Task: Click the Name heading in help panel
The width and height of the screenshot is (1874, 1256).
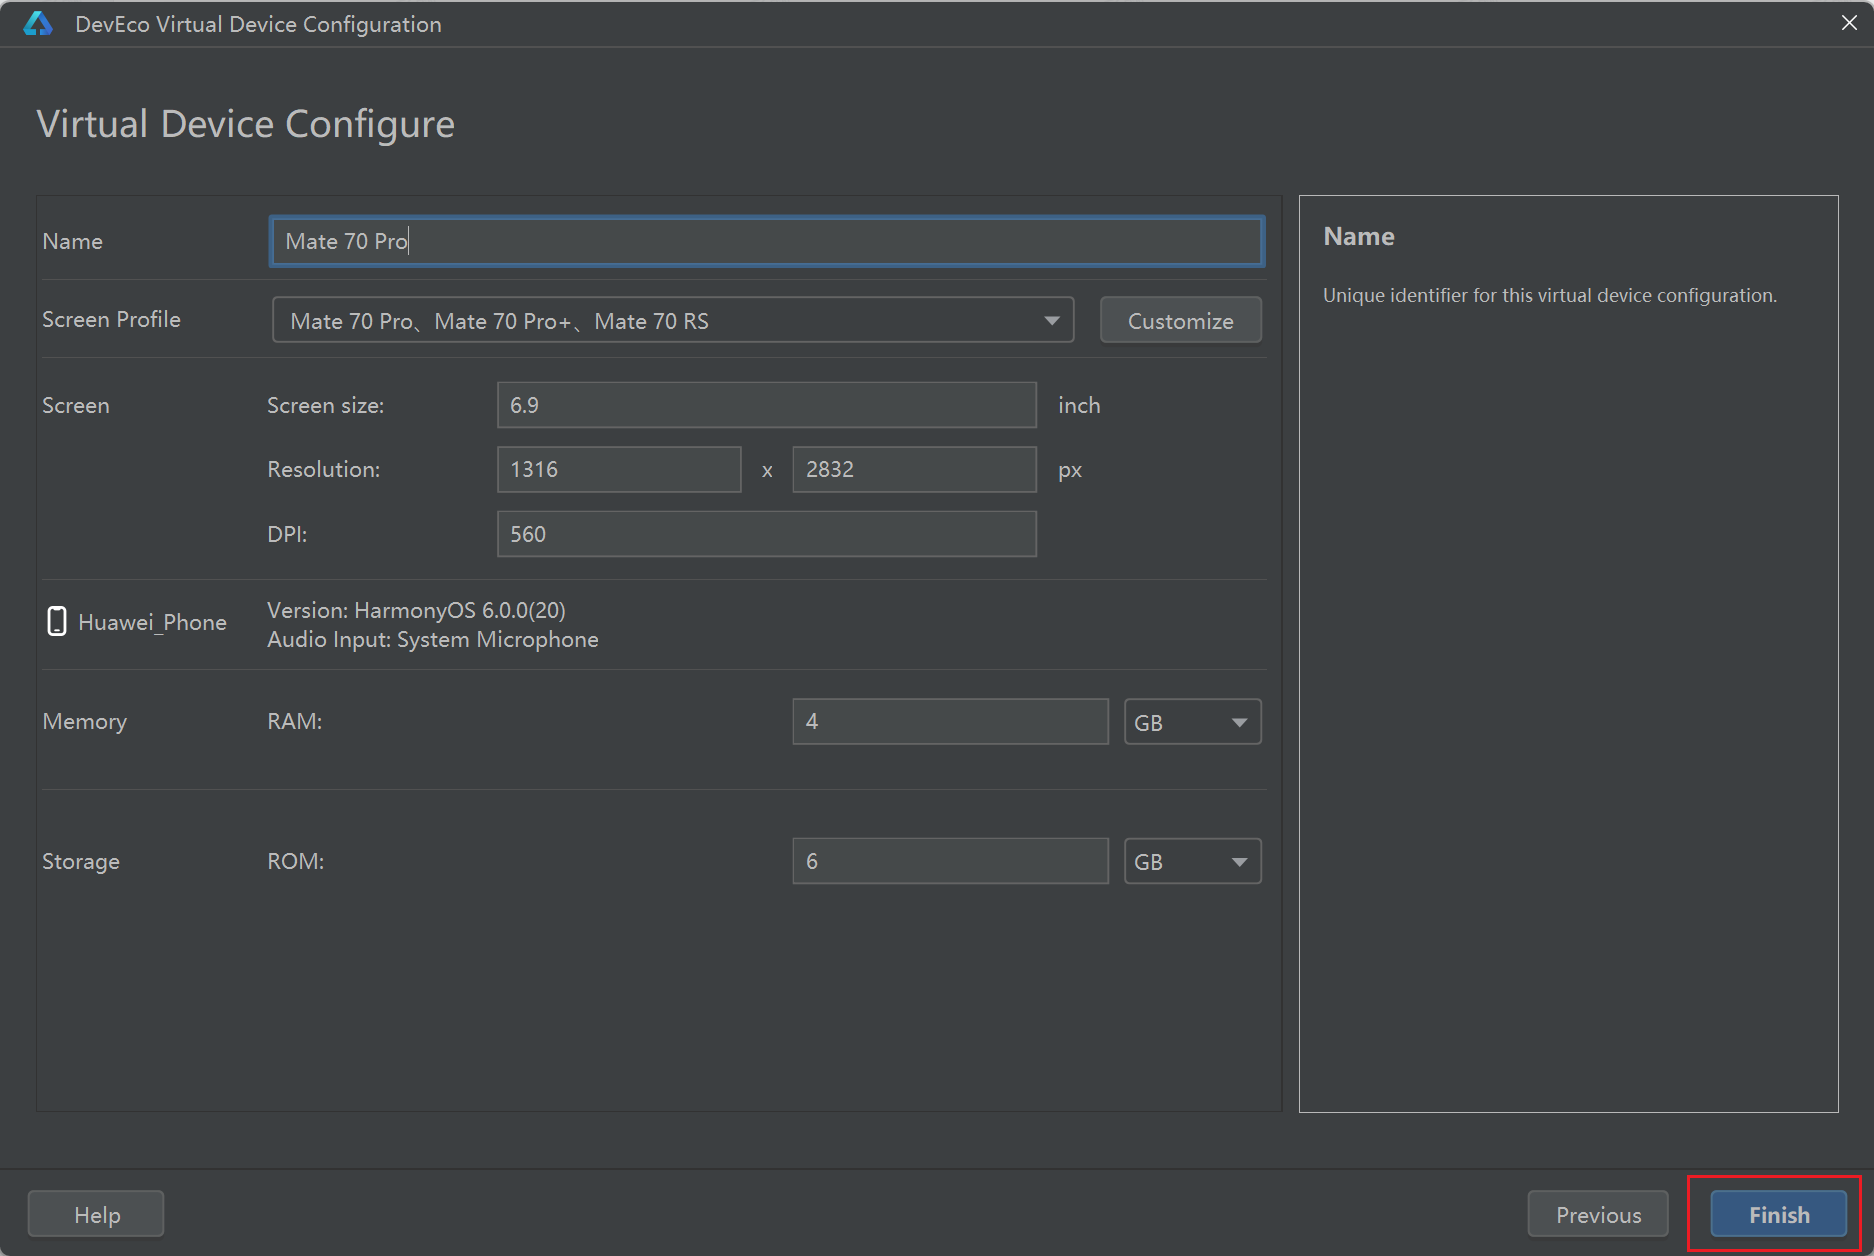Action: click(x=1359, y=236)
